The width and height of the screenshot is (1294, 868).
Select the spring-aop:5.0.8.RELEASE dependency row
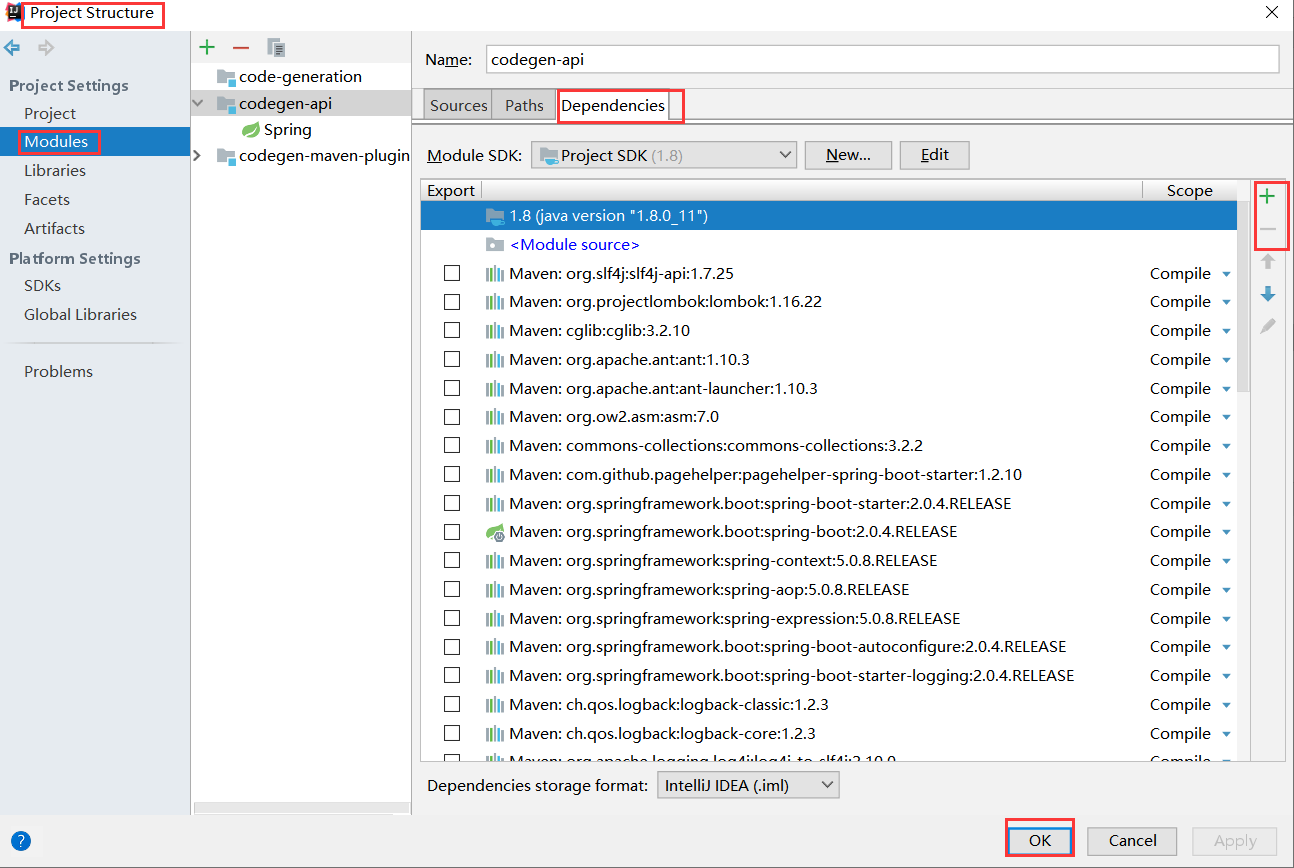click(829, 589)
